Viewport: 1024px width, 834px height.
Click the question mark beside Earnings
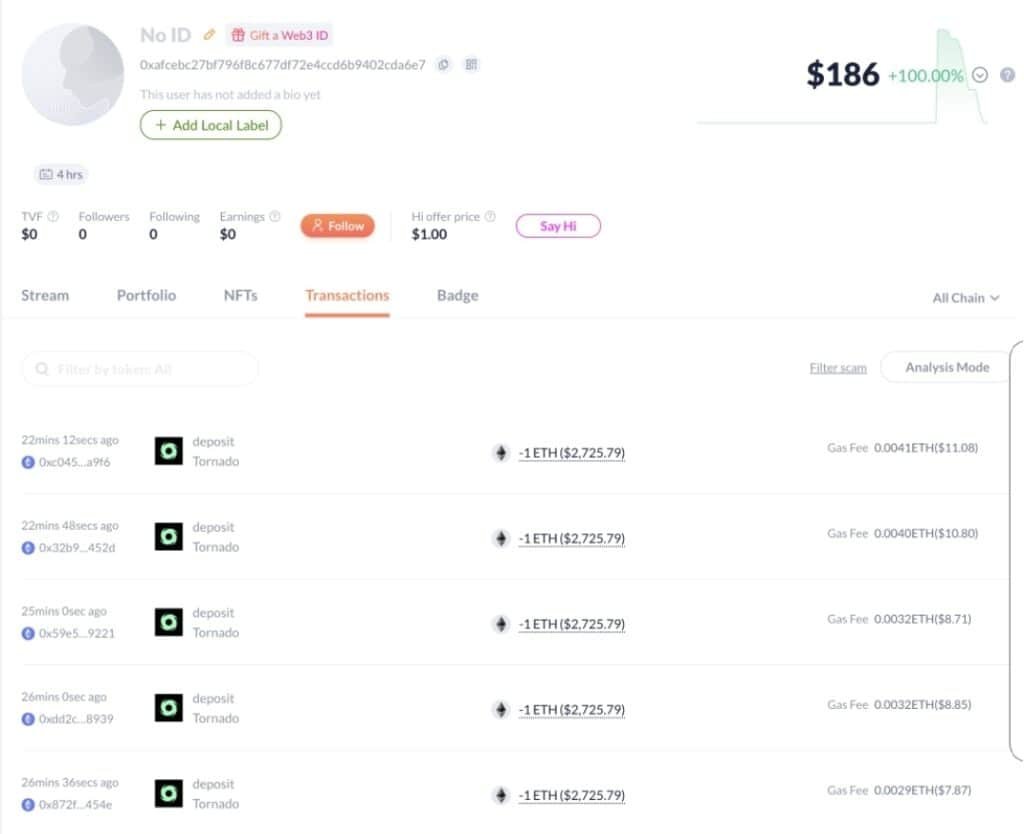point(274,215)
